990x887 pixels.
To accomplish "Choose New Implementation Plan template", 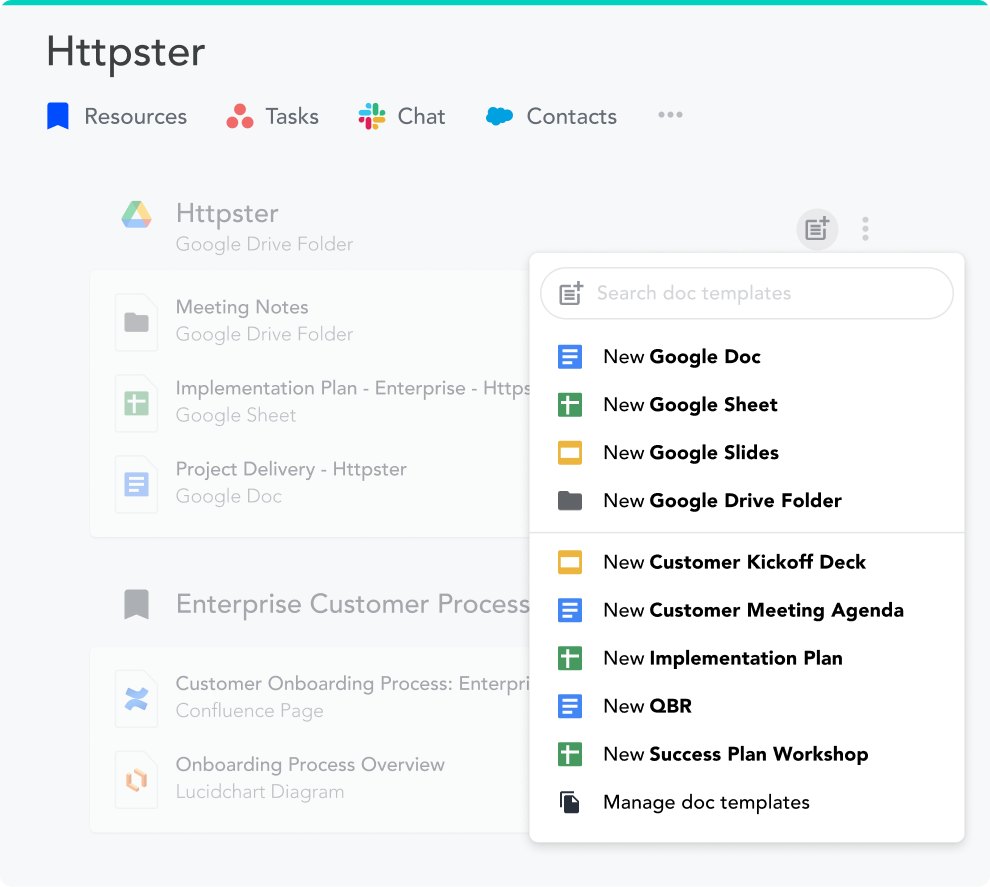I will (747, 658).
